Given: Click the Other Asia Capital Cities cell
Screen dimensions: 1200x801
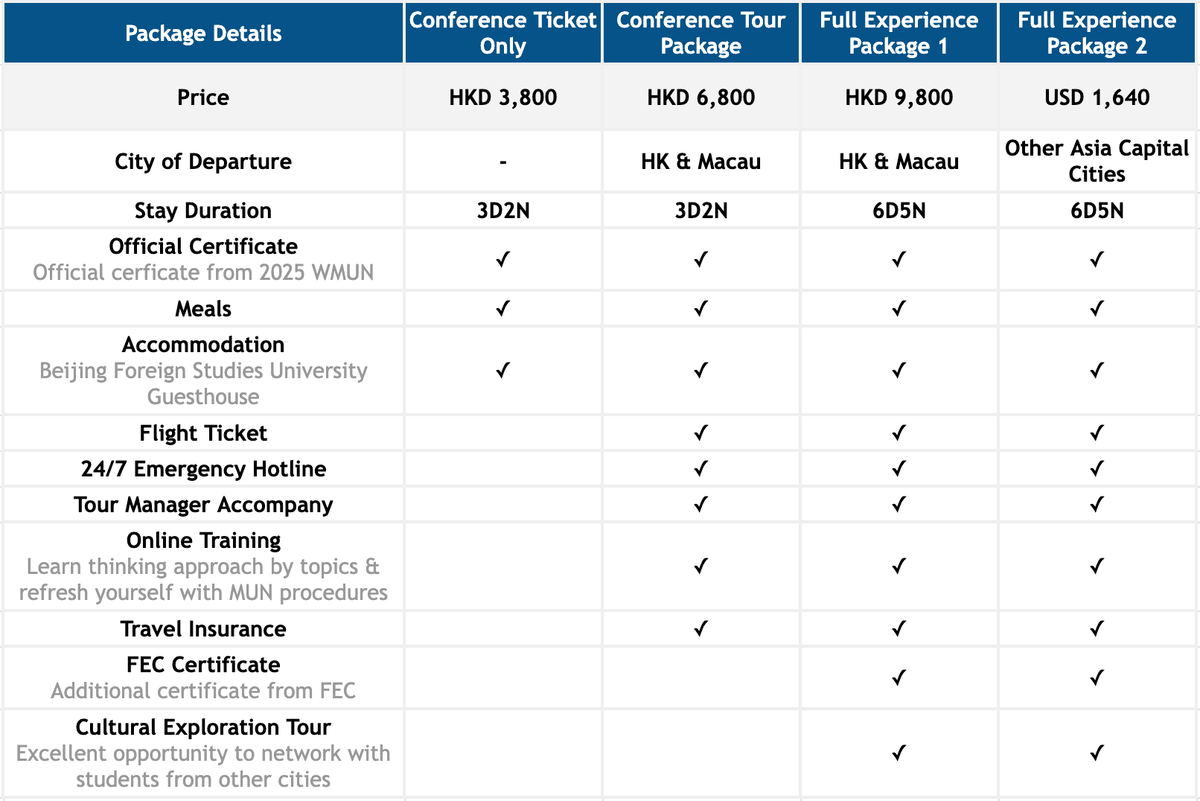Looking at the screenshot, I should pyautogui.click(x=1097, y=161).
